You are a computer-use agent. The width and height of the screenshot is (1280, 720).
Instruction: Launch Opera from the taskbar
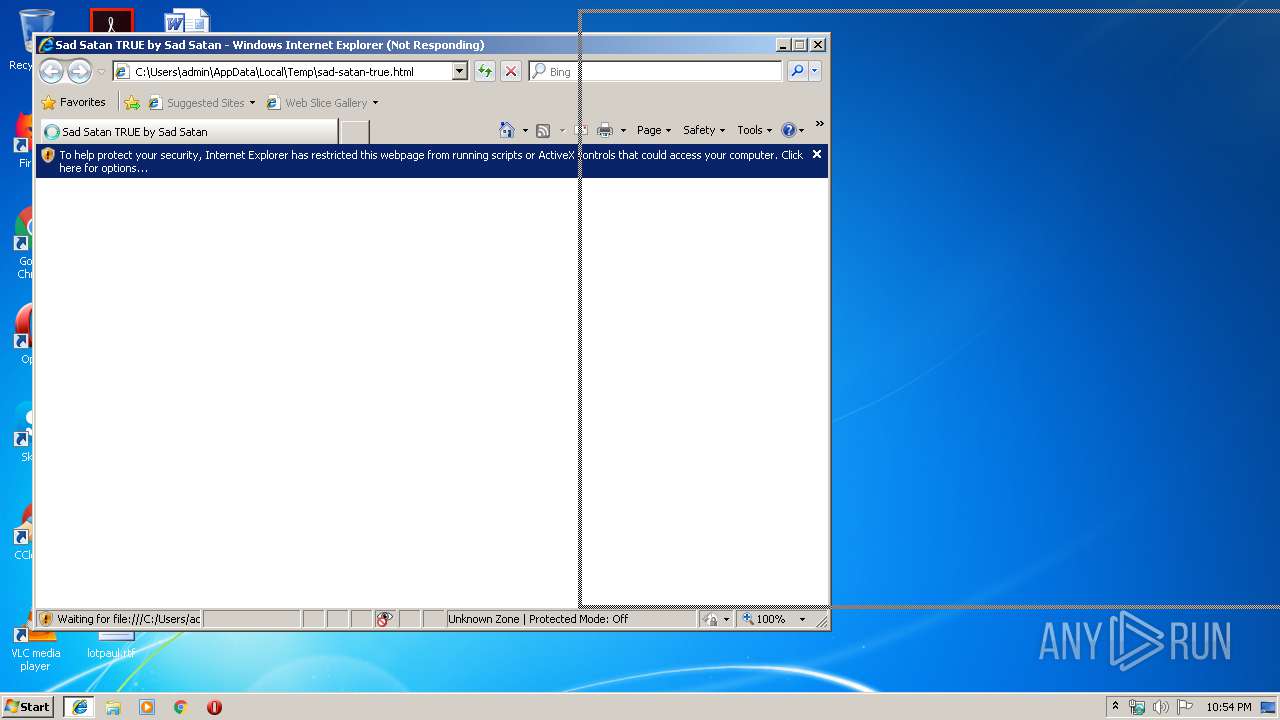[x=214, y=707]
